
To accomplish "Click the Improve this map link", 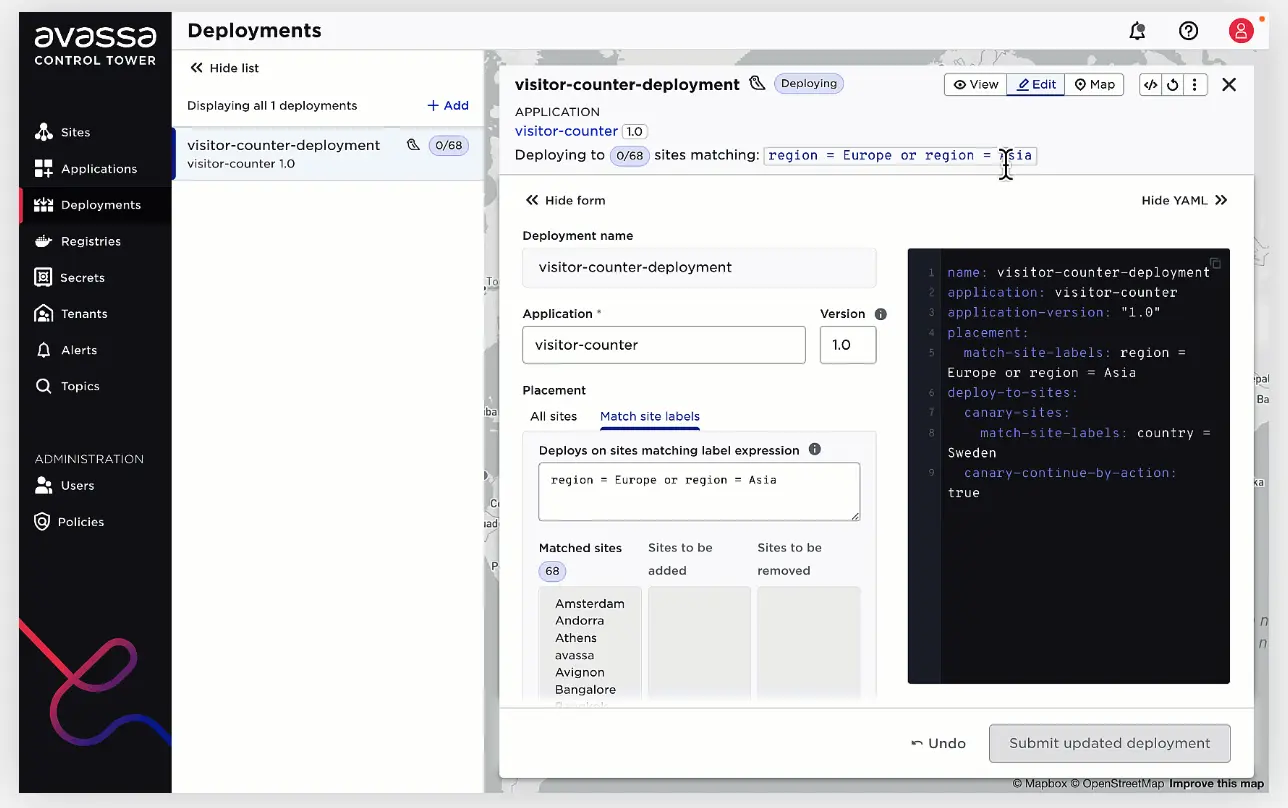I will 1217,784.
